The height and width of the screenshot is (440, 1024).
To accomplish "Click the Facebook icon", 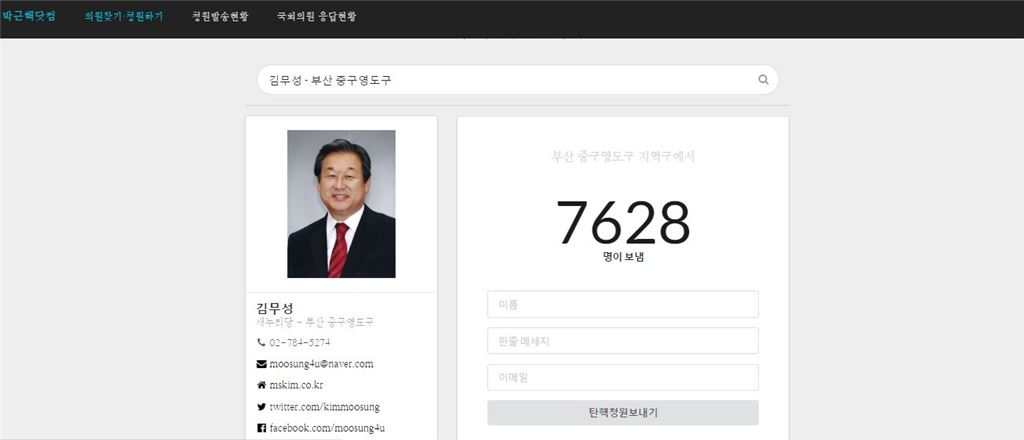I will click(261, 428).
